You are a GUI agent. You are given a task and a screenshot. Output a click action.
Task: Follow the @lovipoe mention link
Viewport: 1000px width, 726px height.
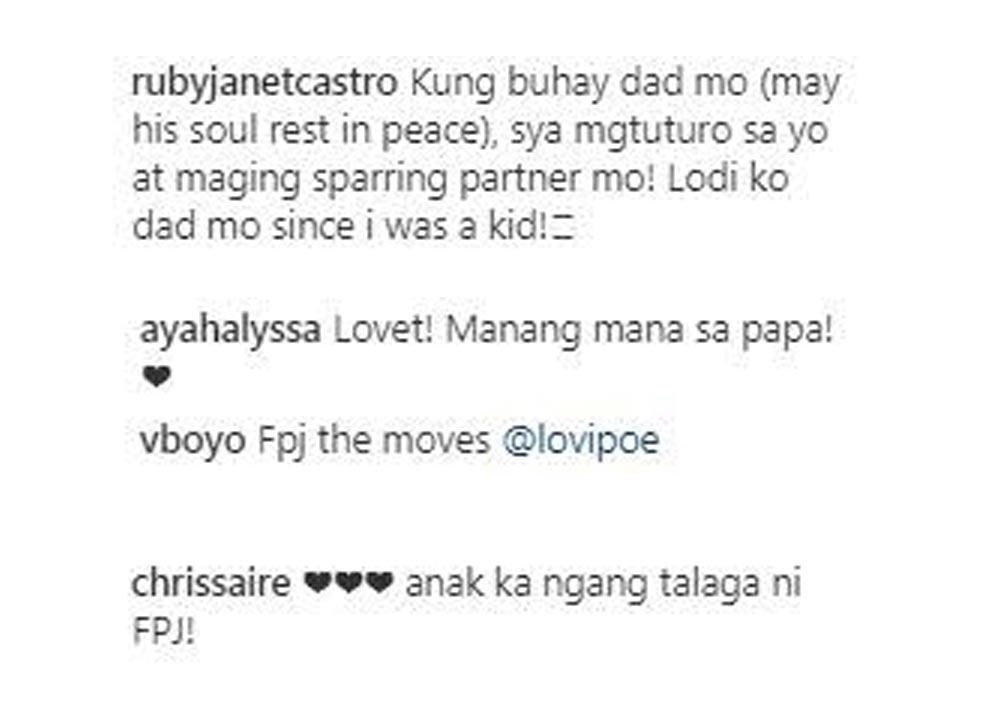(x=581, y=441)
